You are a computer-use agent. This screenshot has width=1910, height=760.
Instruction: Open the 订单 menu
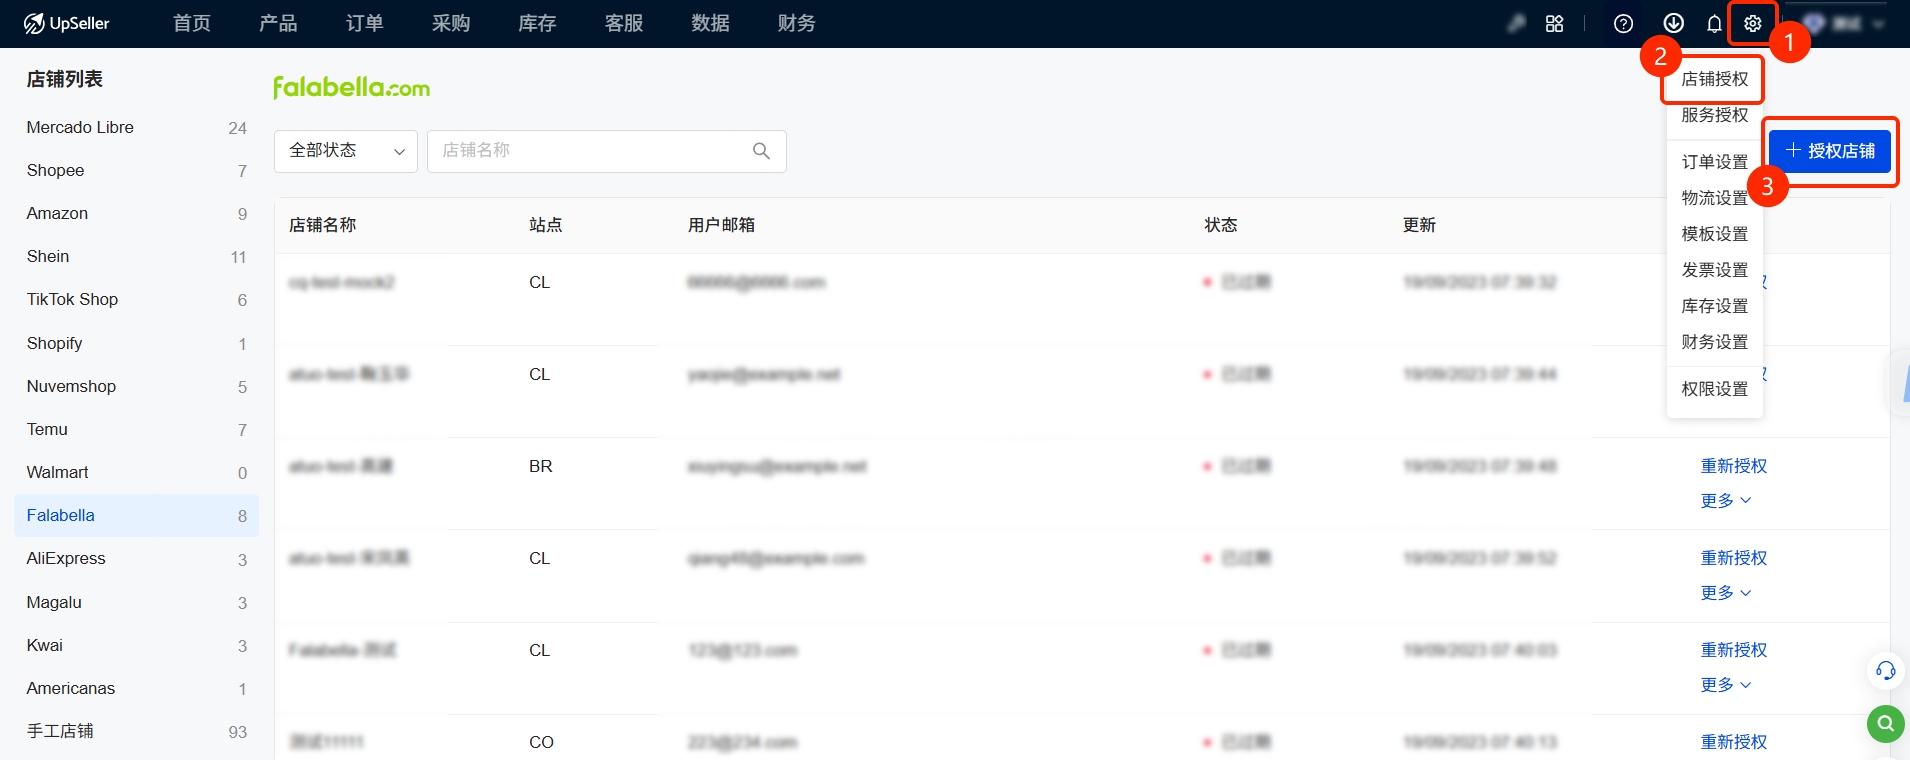click(364, 23)
